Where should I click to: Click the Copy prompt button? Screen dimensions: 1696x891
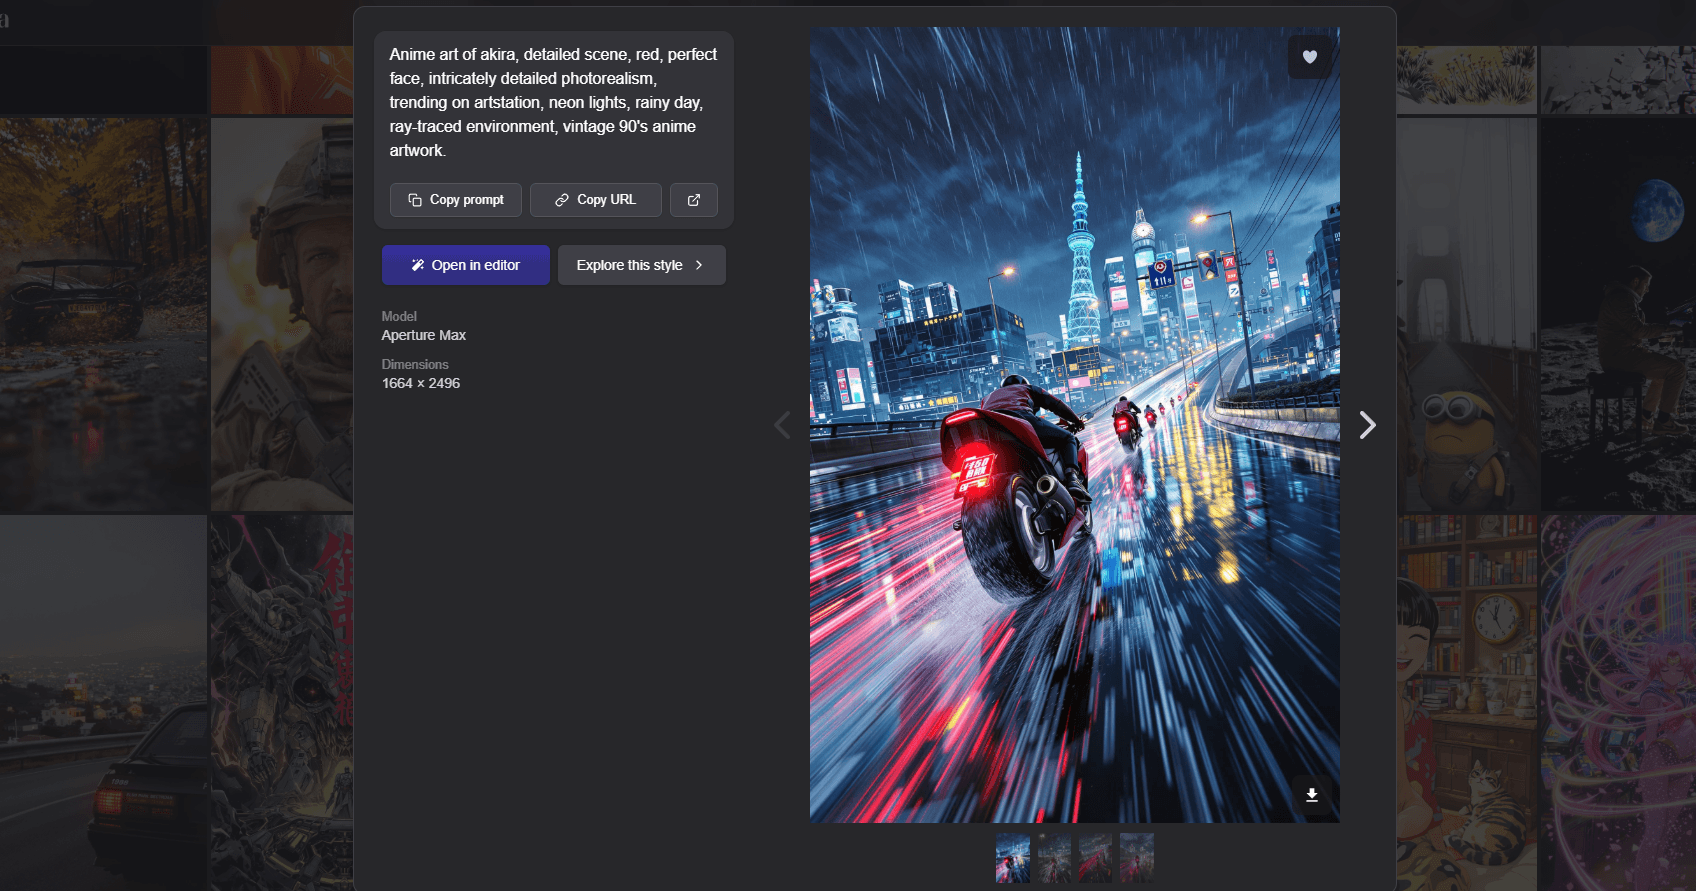click(456, 200)
